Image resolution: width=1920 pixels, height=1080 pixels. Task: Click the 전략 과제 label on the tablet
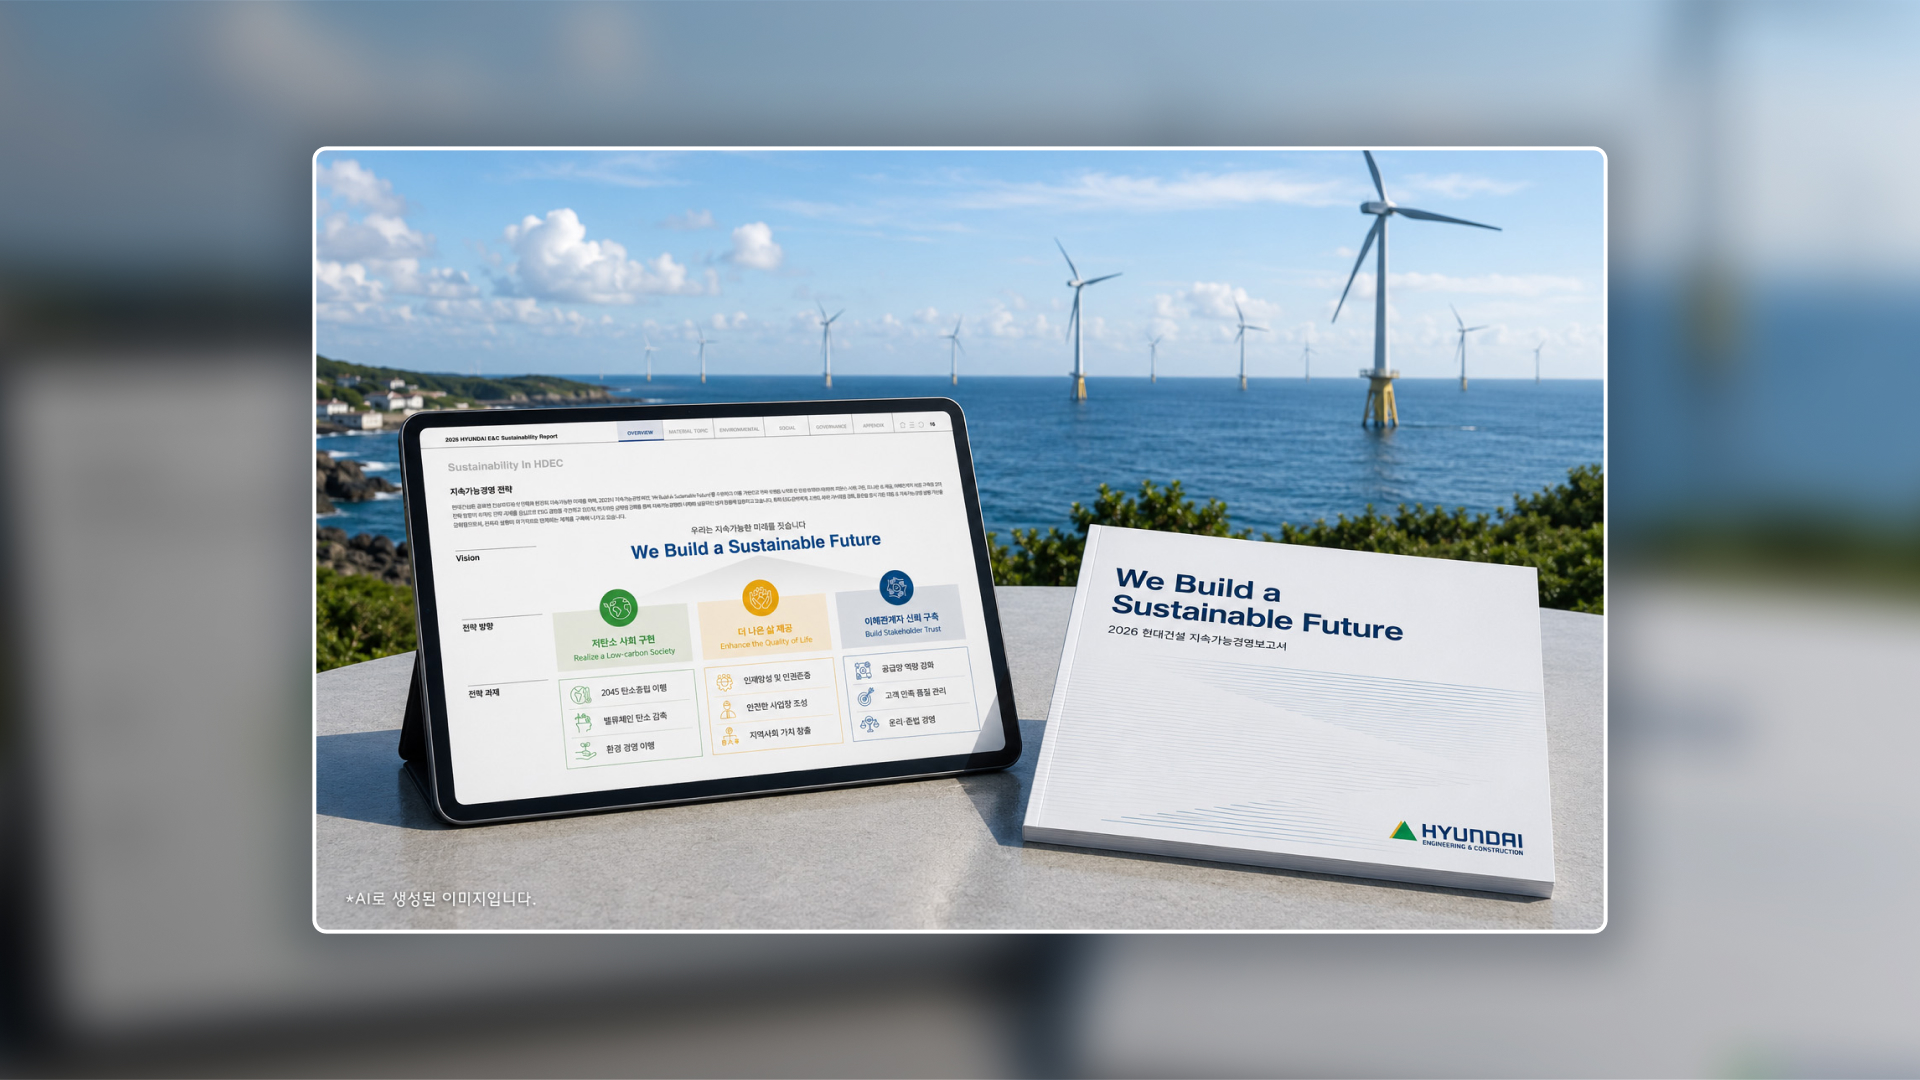484,693
